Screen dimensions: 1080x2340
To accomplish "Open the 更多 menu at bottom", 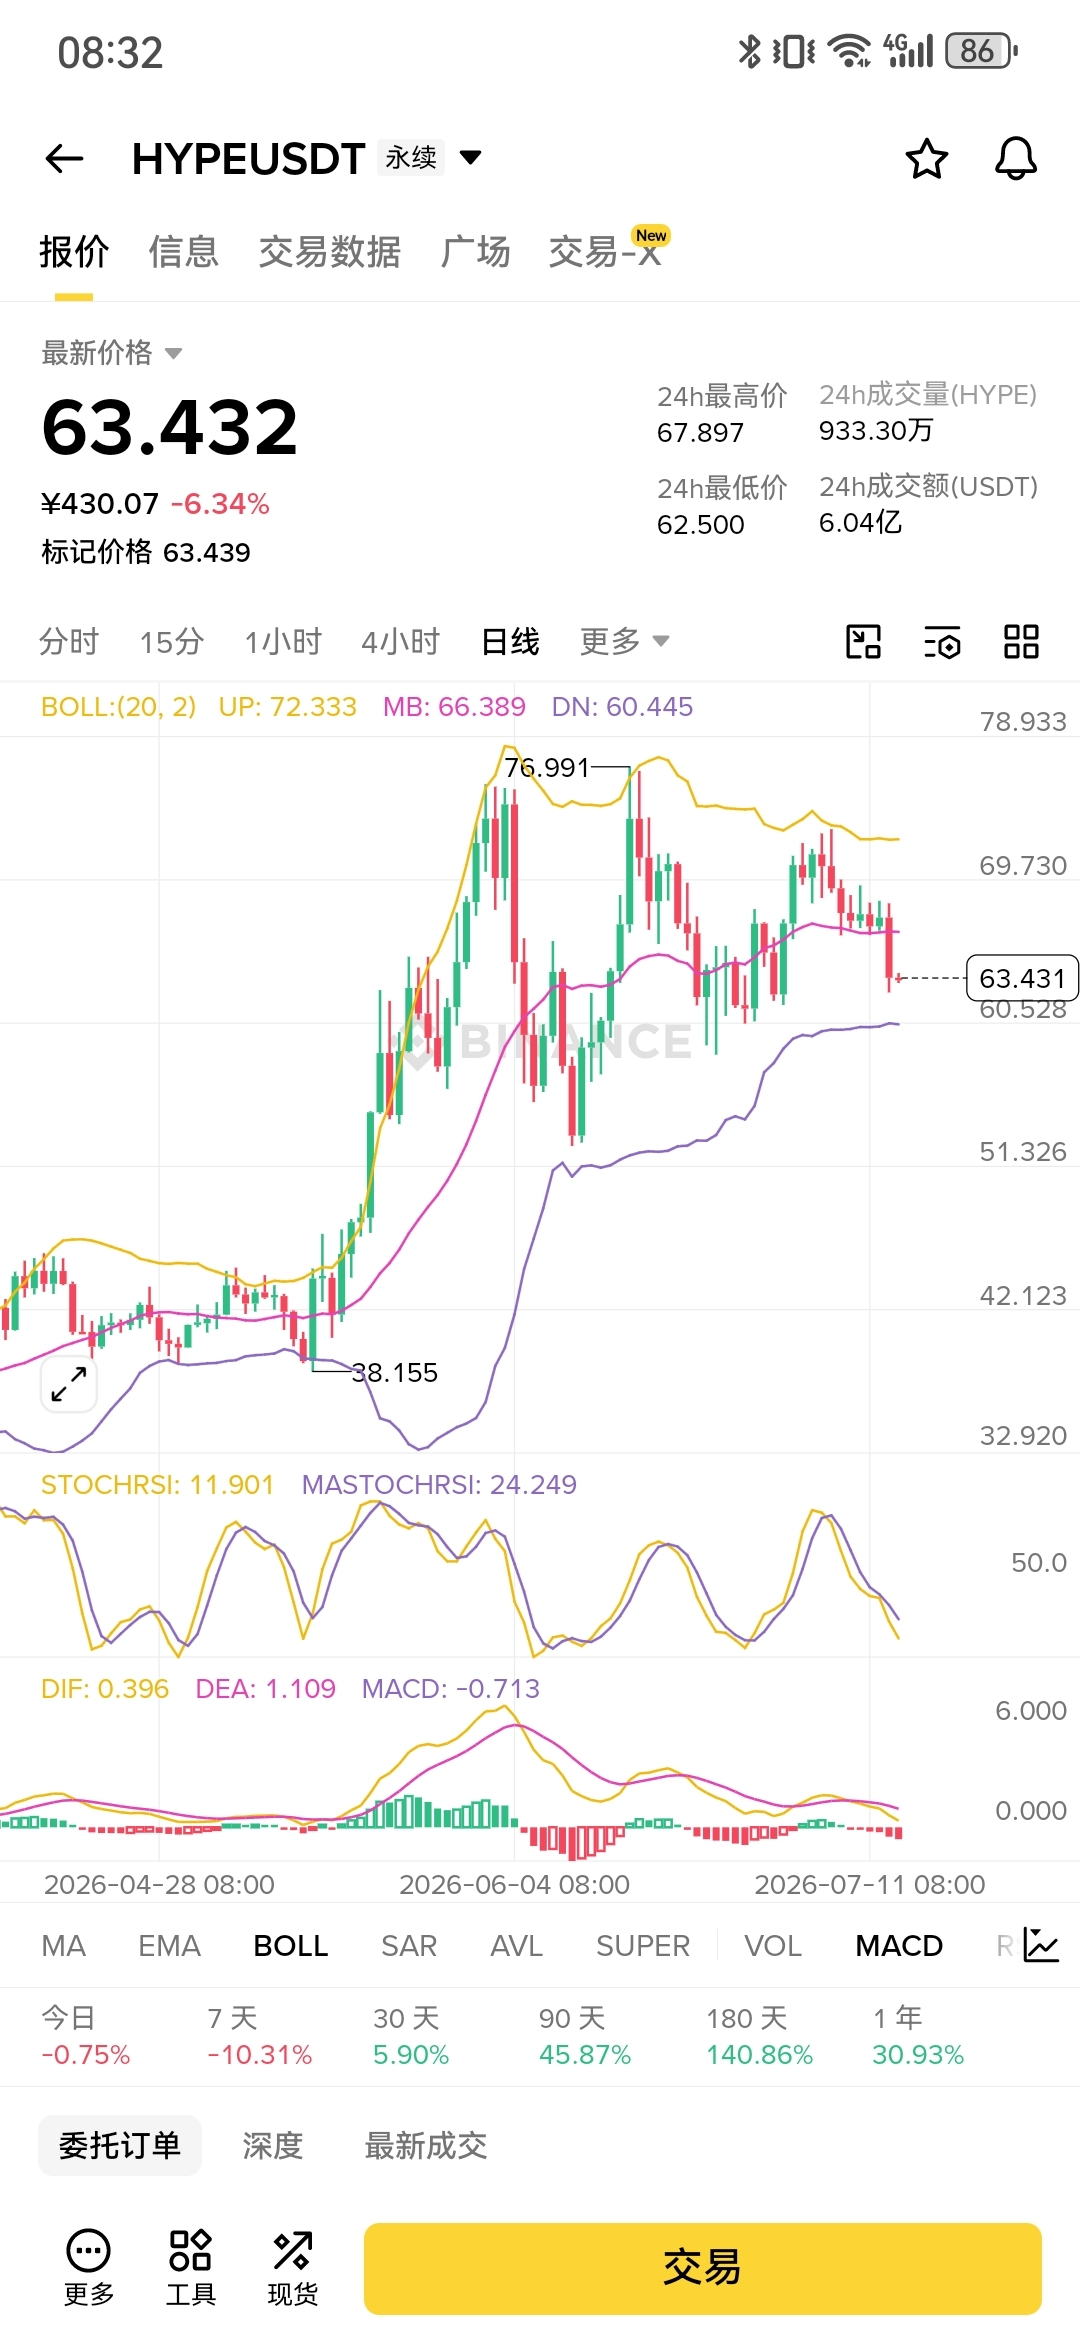I will coord(89,2268).
